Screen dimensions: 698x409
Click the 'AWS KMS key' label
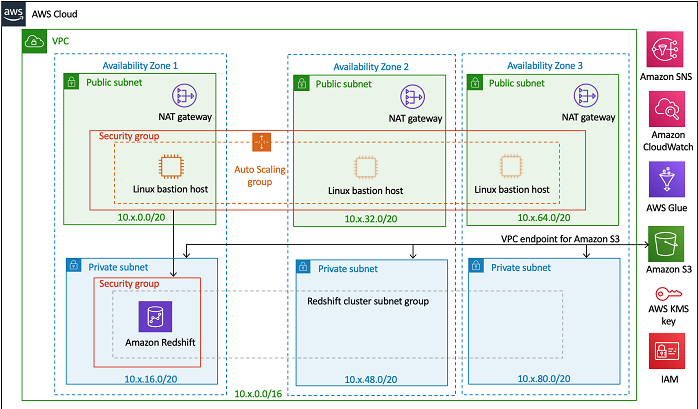668,315
